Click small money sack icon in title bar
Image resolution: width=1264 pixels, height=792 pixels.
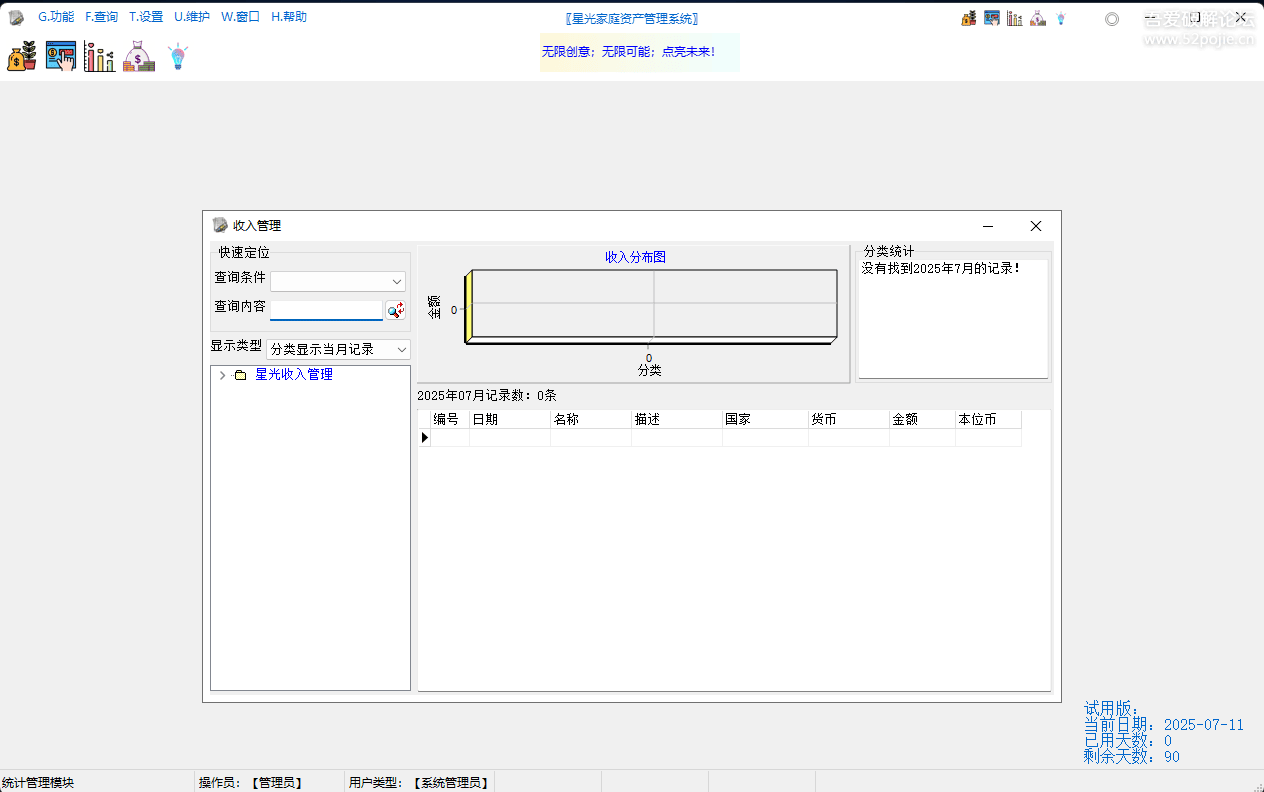click(1038, 18)
